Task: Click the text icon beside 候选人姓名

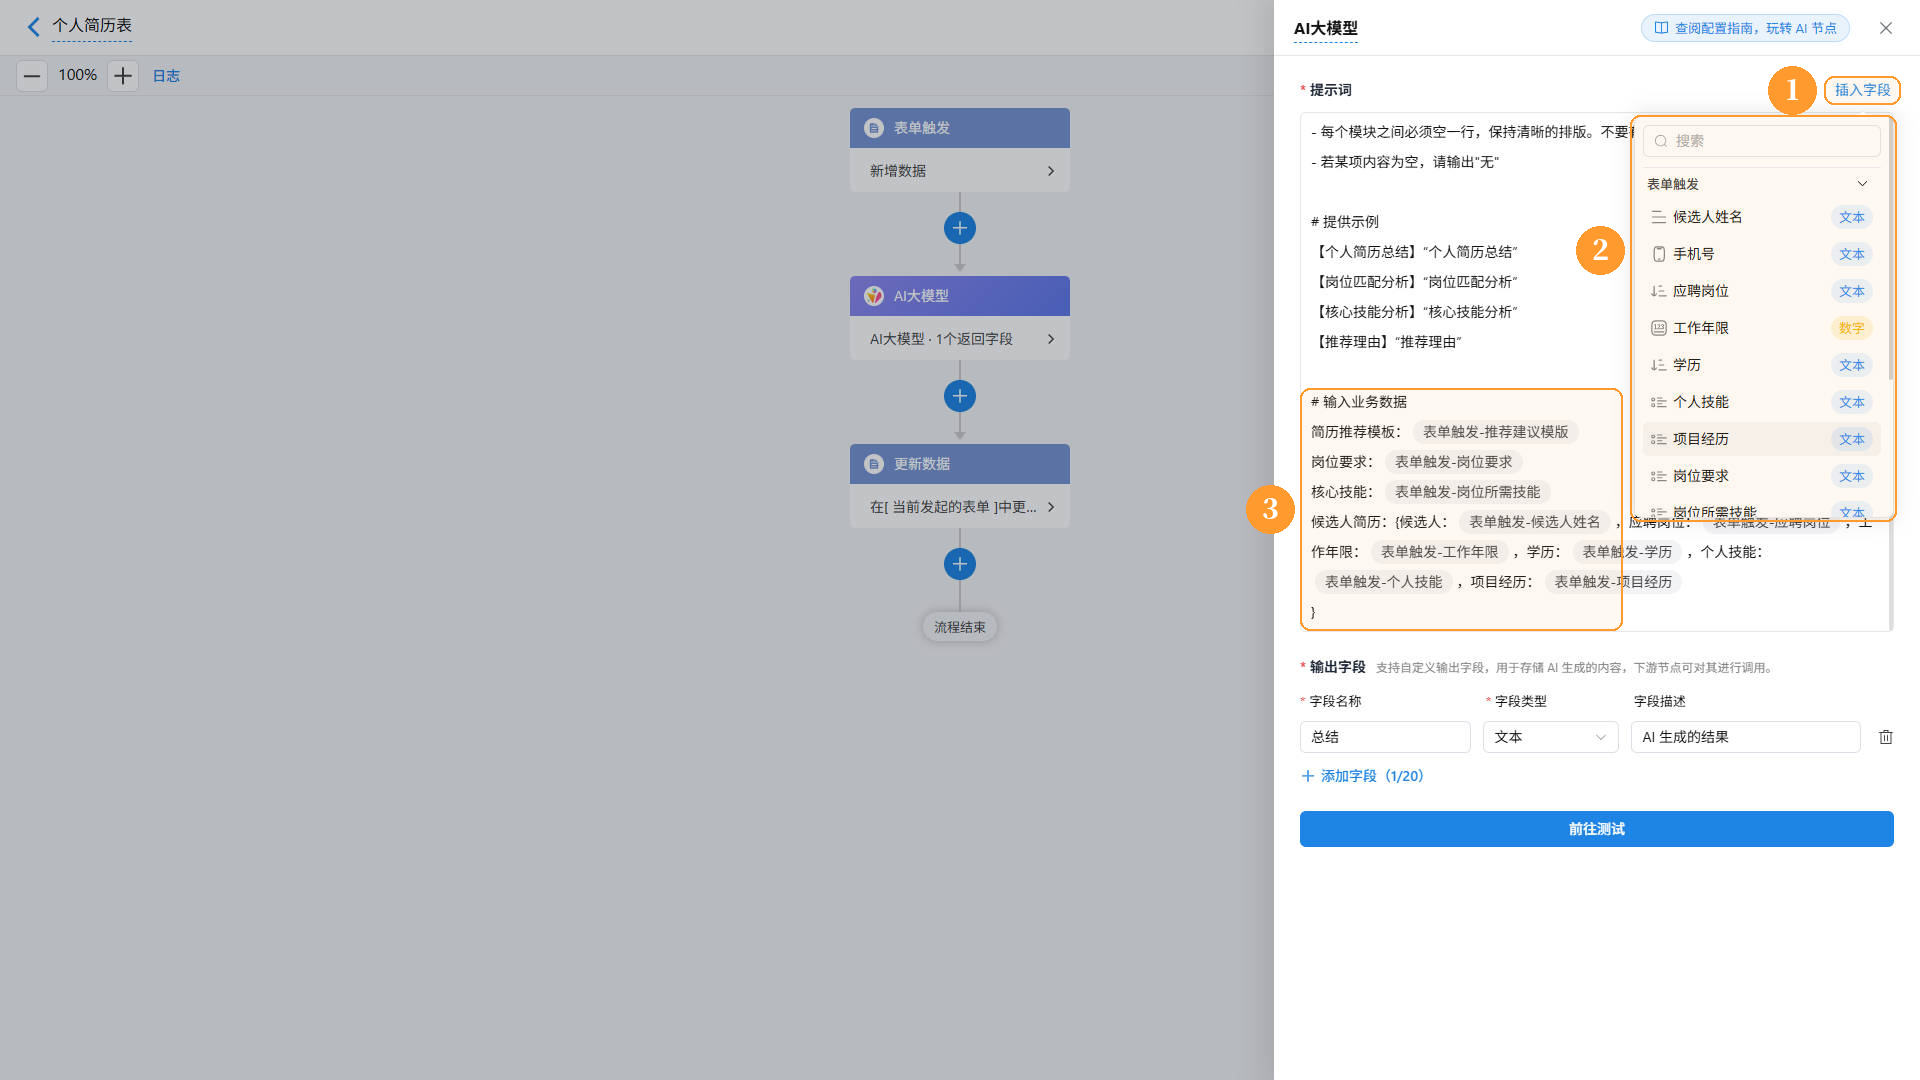Action: [1659, 217]
